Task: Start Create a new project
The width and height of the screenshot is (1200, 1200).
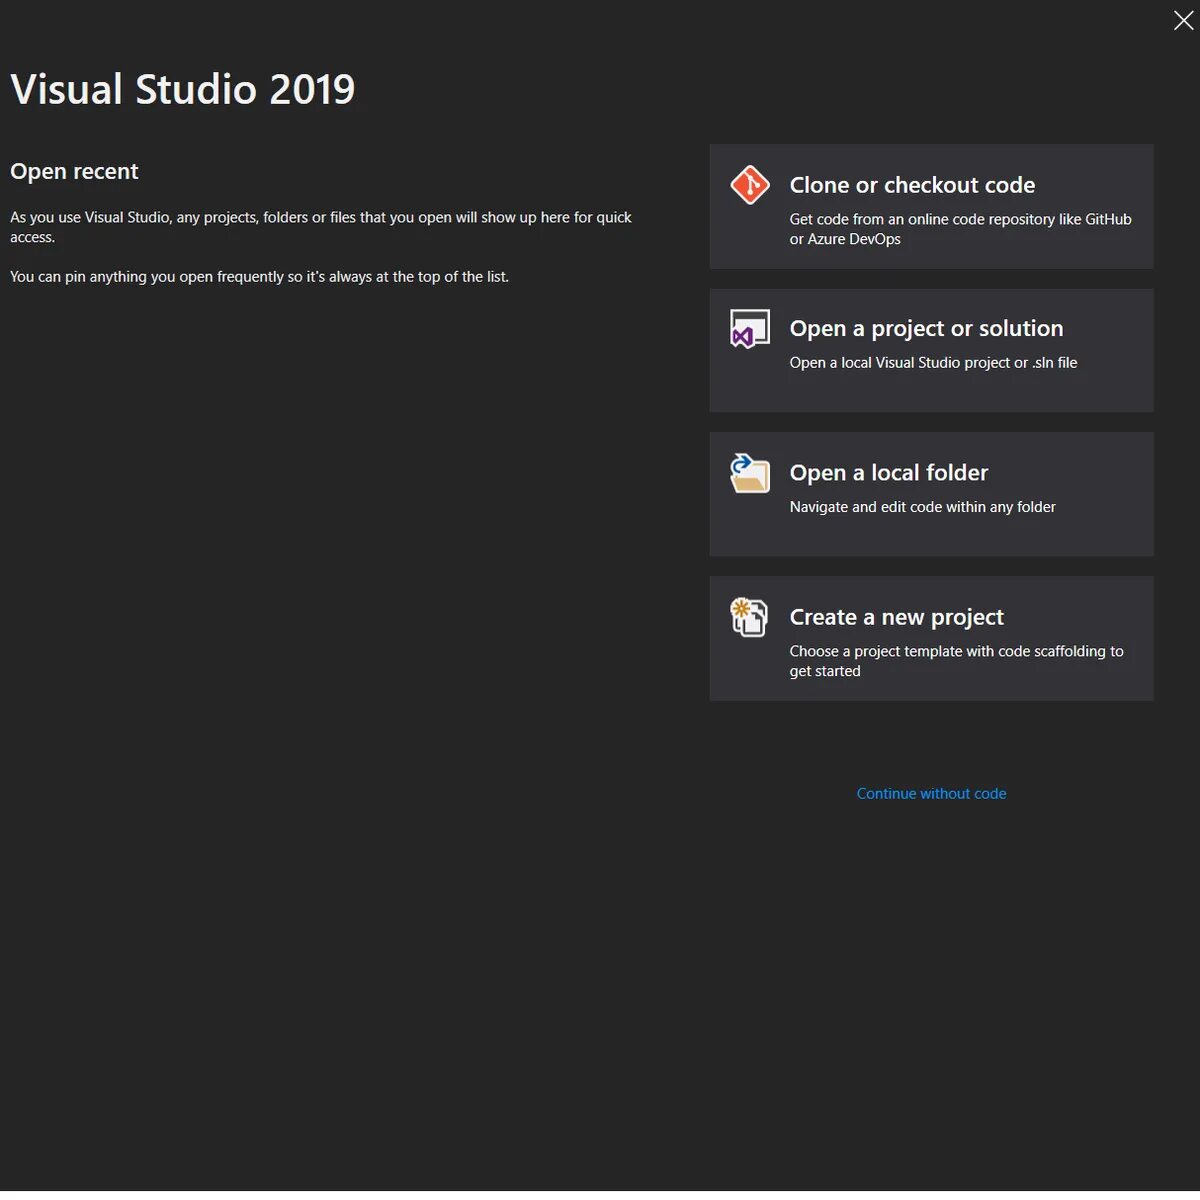Action: [931, 638]
